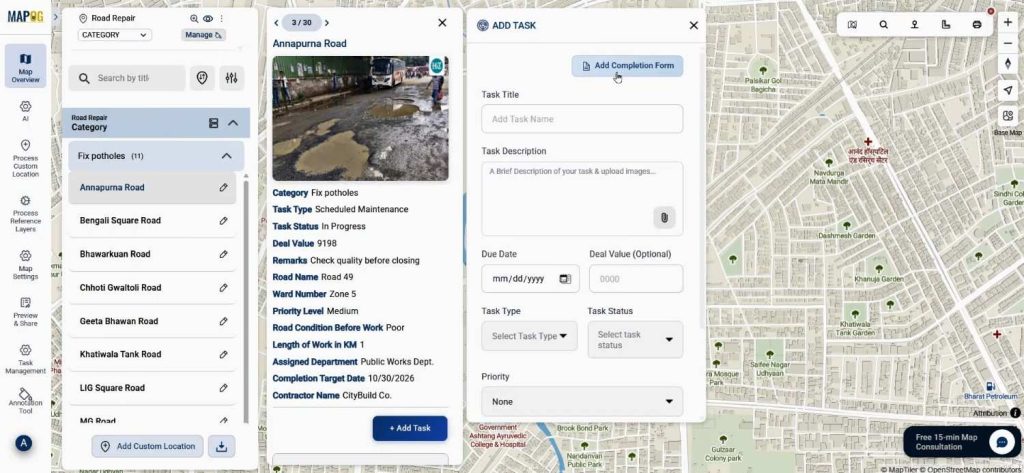Open Task Management in left sidebar
The height and width of the screenshot is (473, 1024).
(x=25, y=358)
